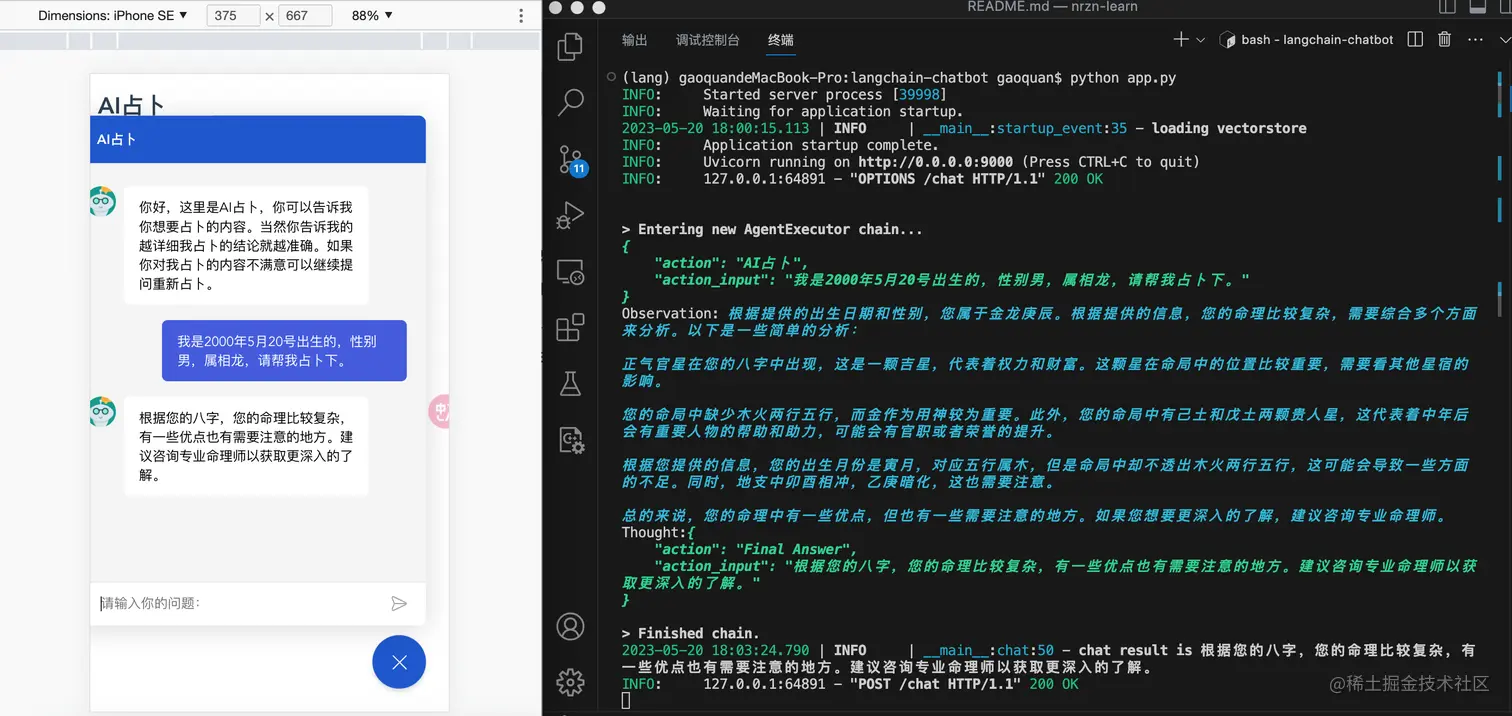Toggle the bottom panel layout icon in title bar
Viewport: 1512px width, 716px height.
point(1478,8)
